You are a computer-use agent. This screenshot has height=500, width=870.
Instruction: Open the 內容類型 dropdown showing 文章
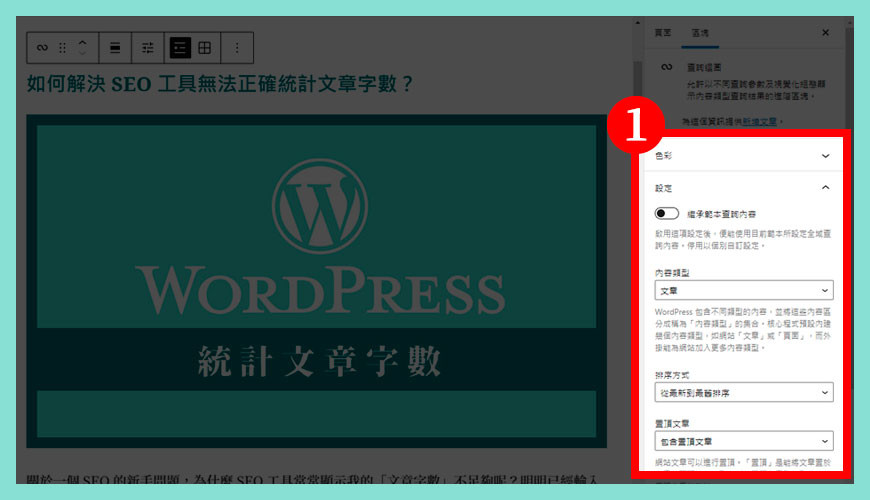(x=744, y=291)
